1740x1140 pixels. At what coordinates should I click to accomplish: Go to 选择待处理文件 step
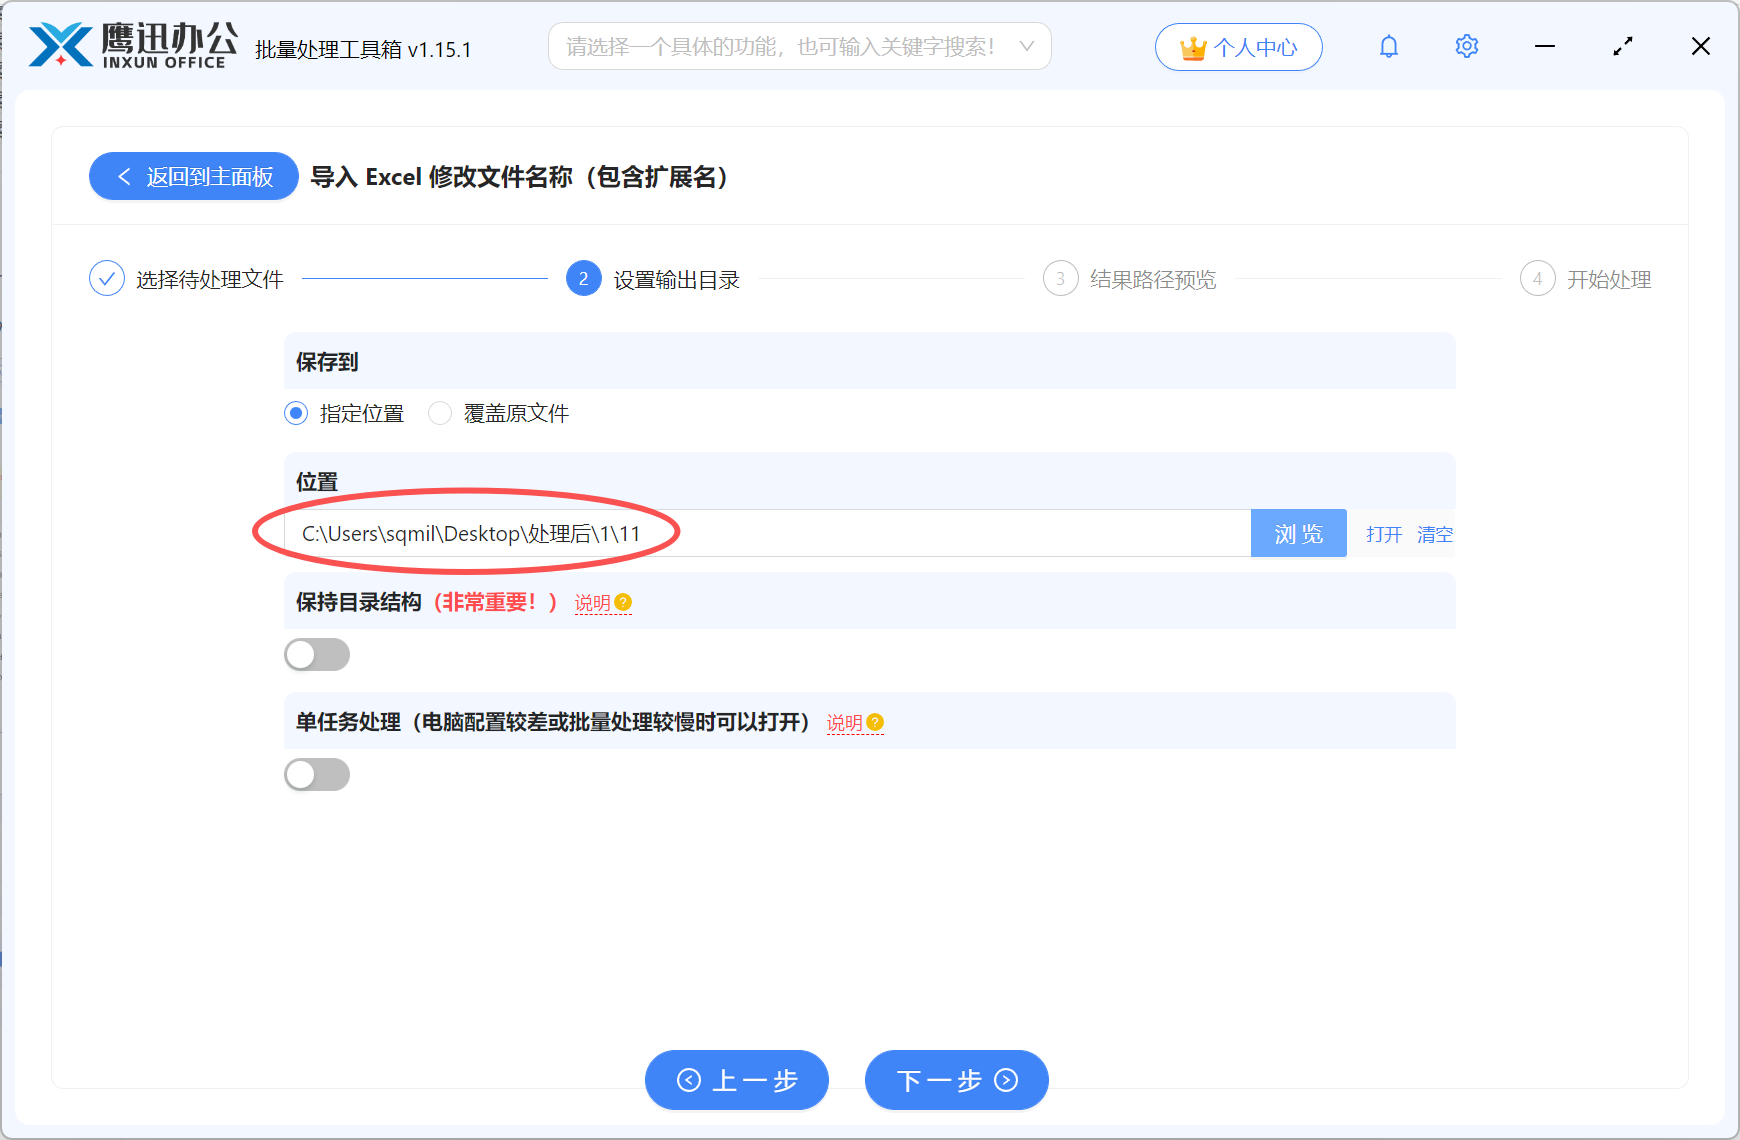[x=210, y=279]
